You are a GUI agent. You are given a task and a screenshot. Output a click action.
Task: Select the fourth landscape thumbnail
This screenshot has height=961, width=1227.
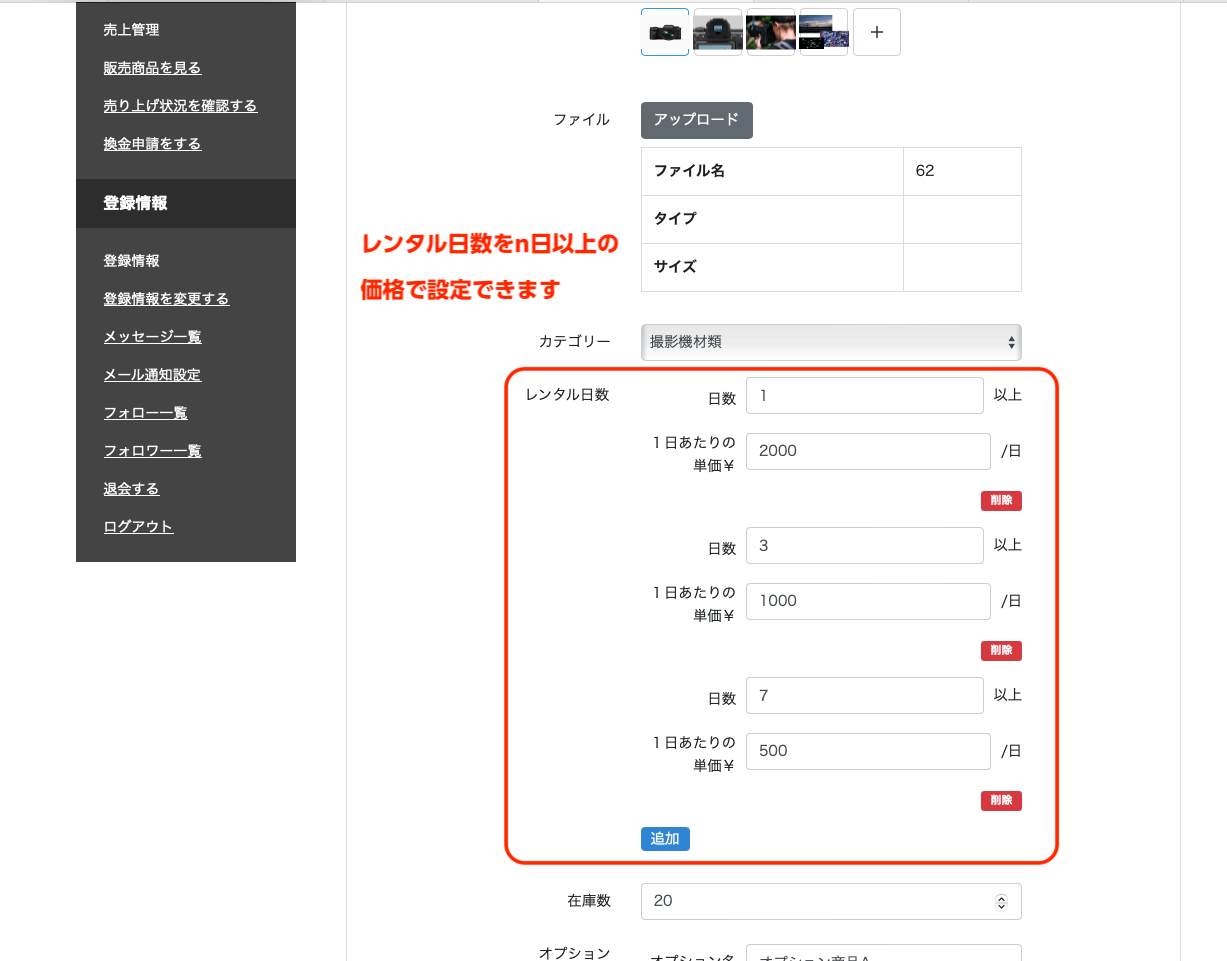pos(824,32)
